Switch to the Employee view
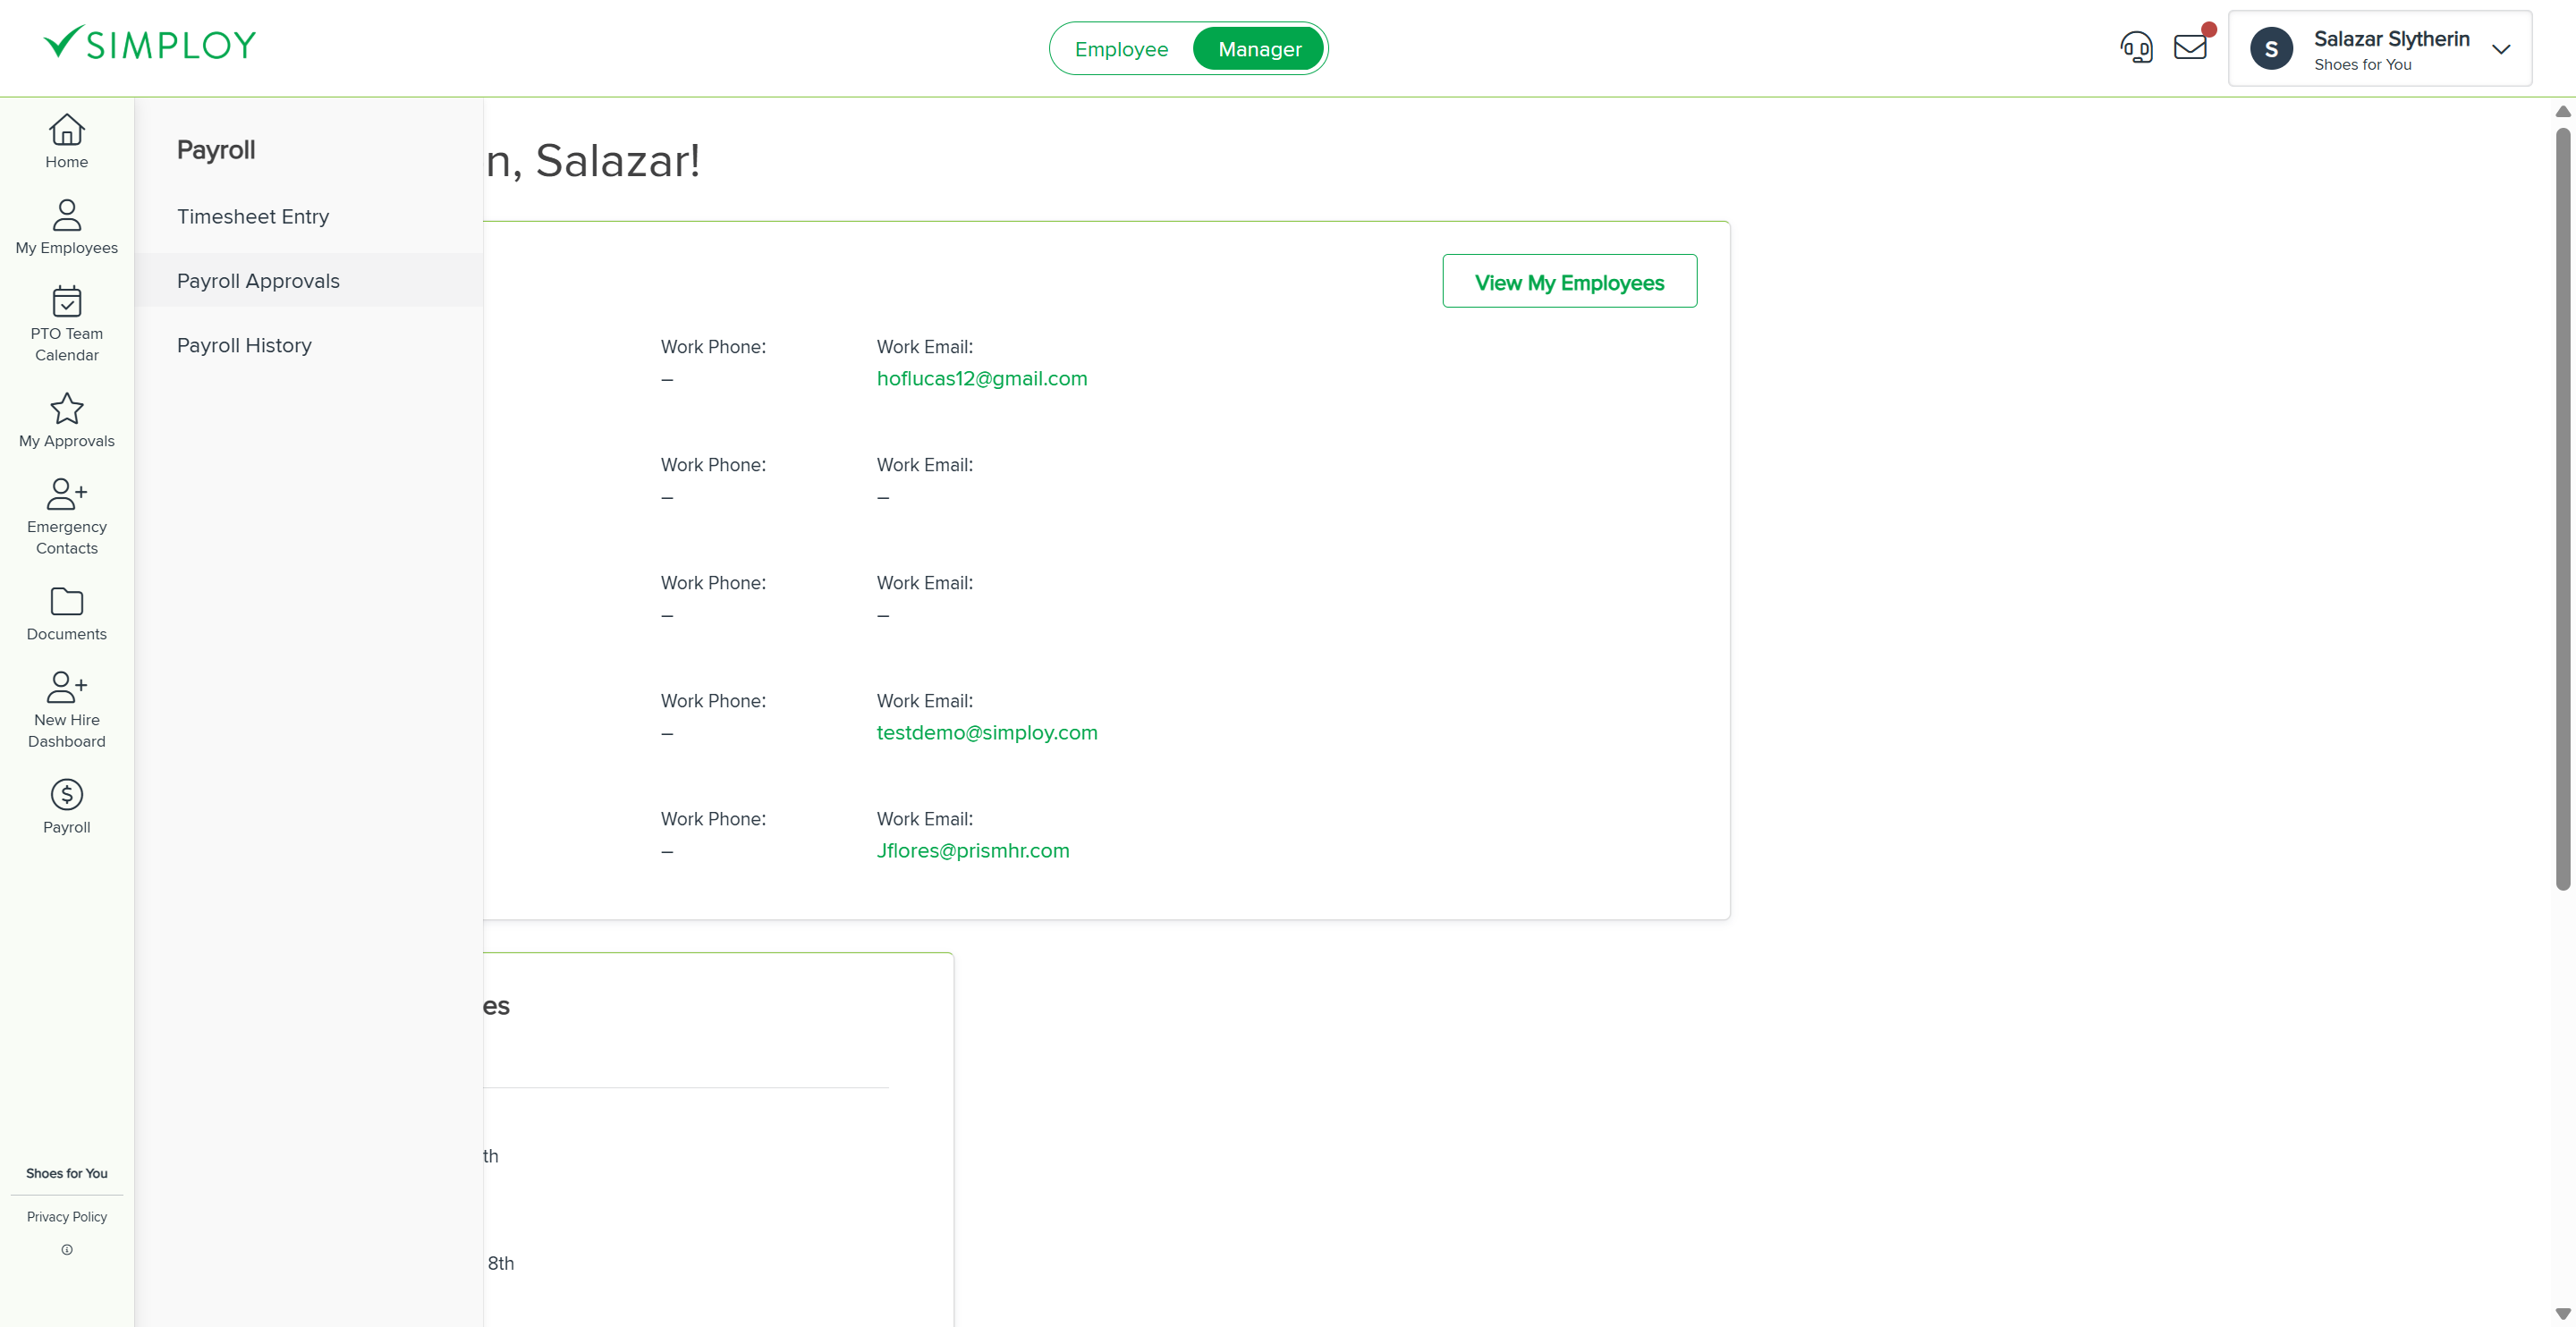The image size is (2576, 1327). [x=1121, y=48]
